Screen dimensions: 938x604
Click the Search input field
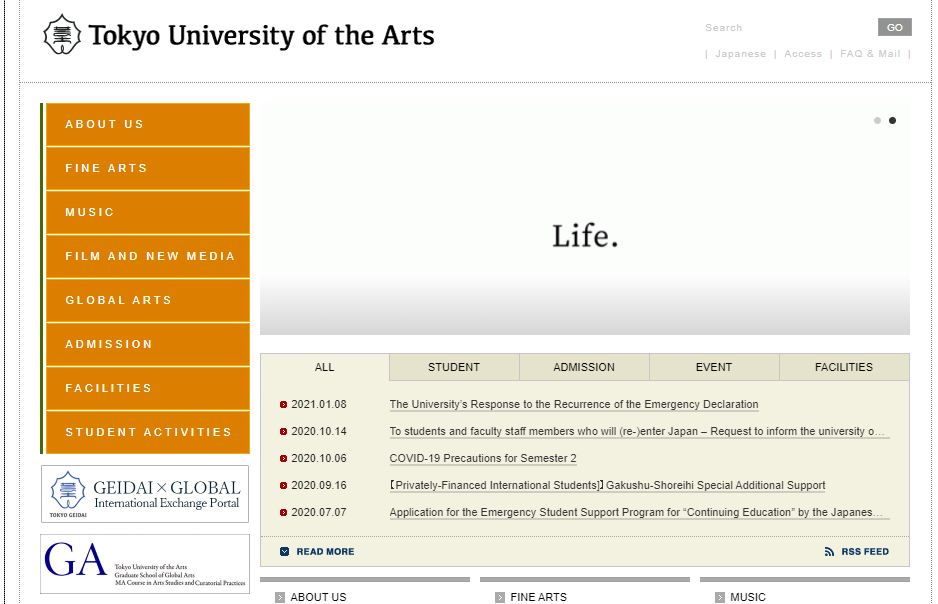click(x=788, y=28)
